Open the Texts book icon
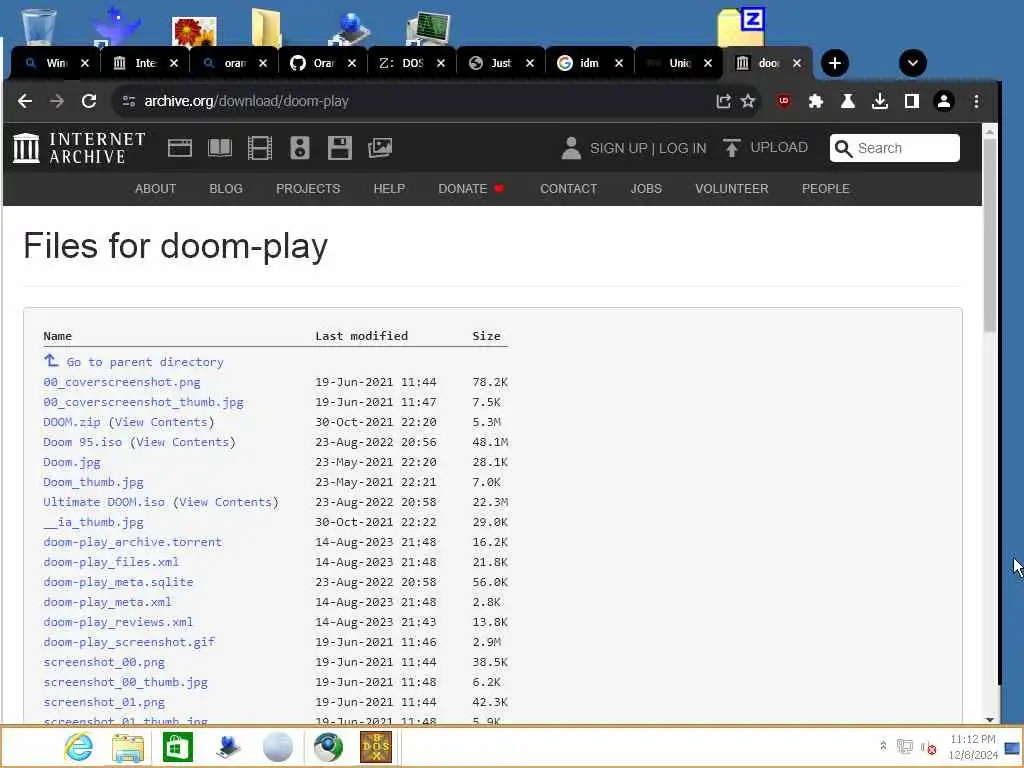This screenshot has width=1024, height=768. (x=220, y=148)
